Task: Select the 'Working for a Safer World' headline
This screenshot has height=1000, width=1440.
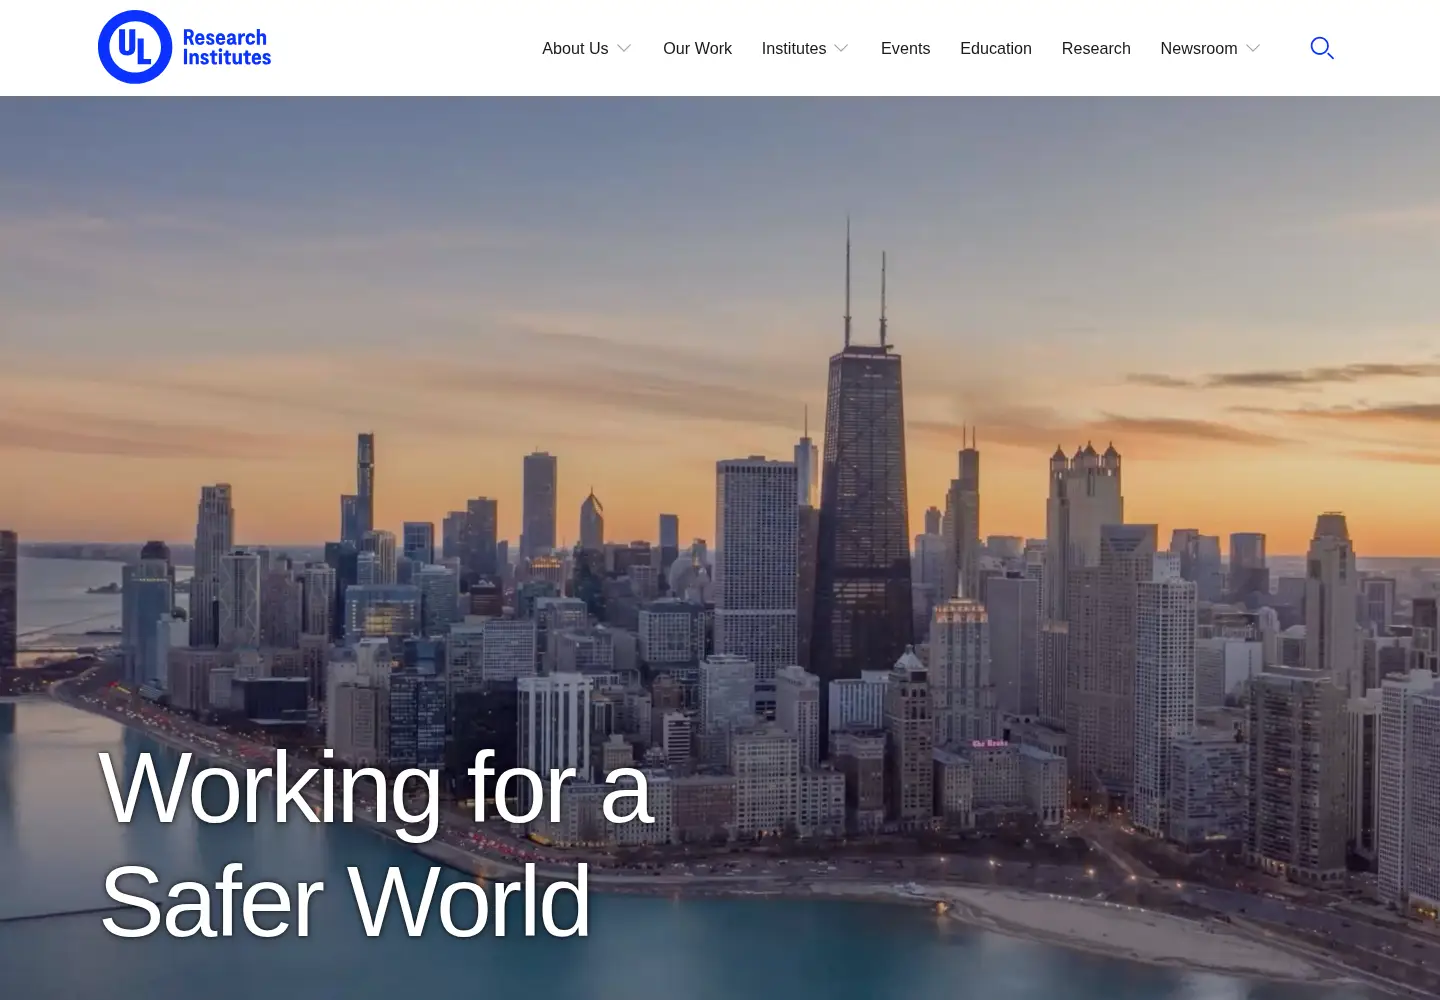Action: 376,845
